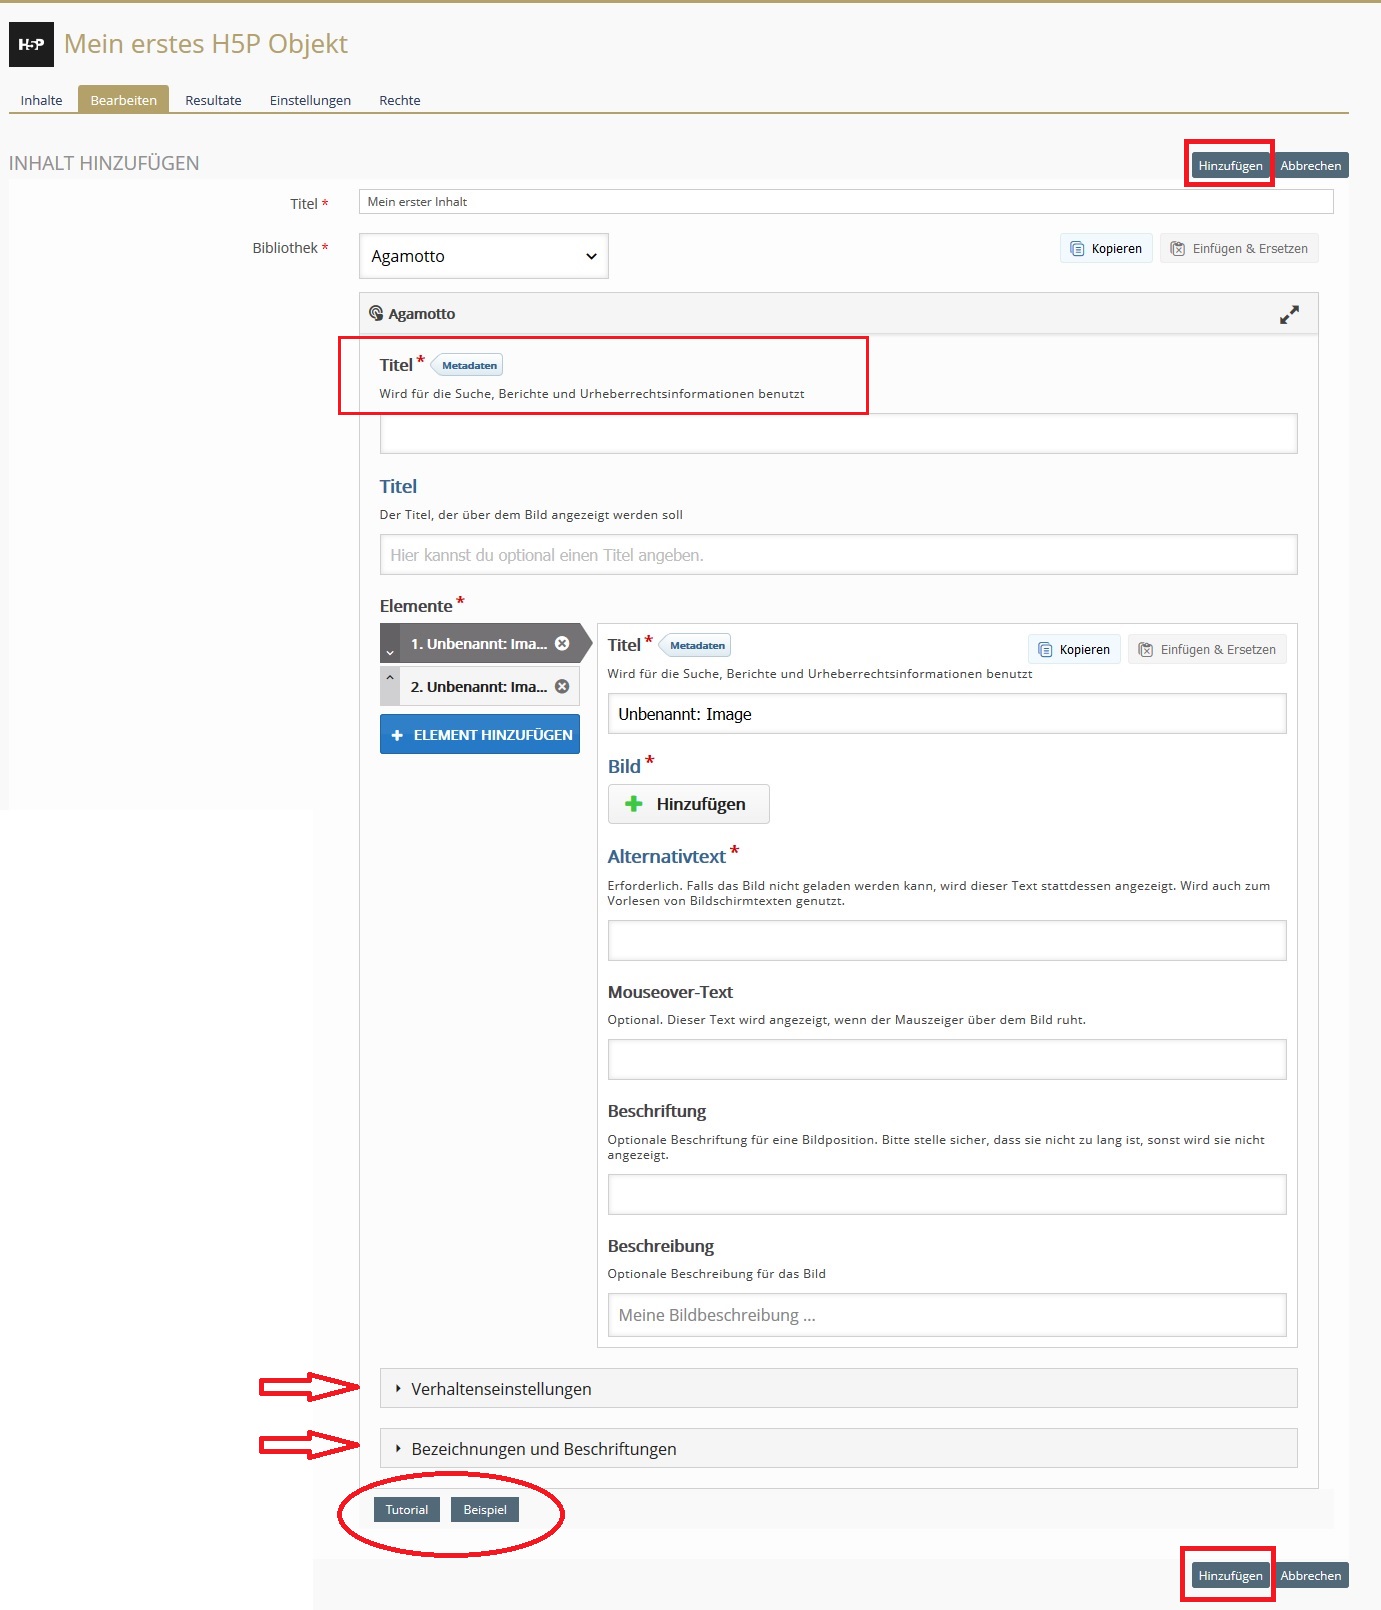
Task: Open the Bibliothek dropdown showing Agamotto
Action: pyautogui.click(x=483, y=257)
